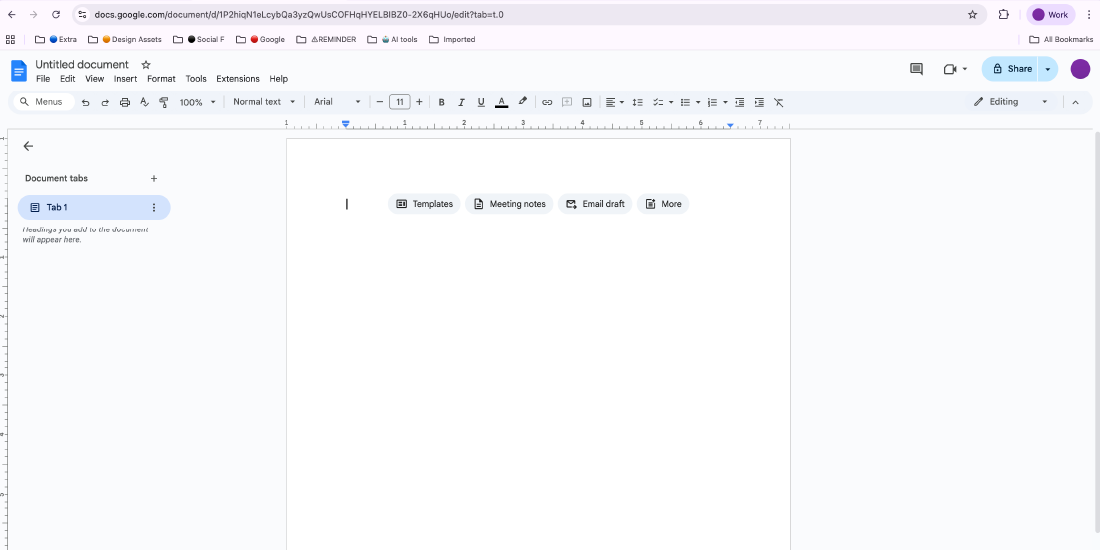This screenshot has width=1100, height=550.
Task: Click the insert image icon
Action: pyautogui.click(x=587, y=102)
